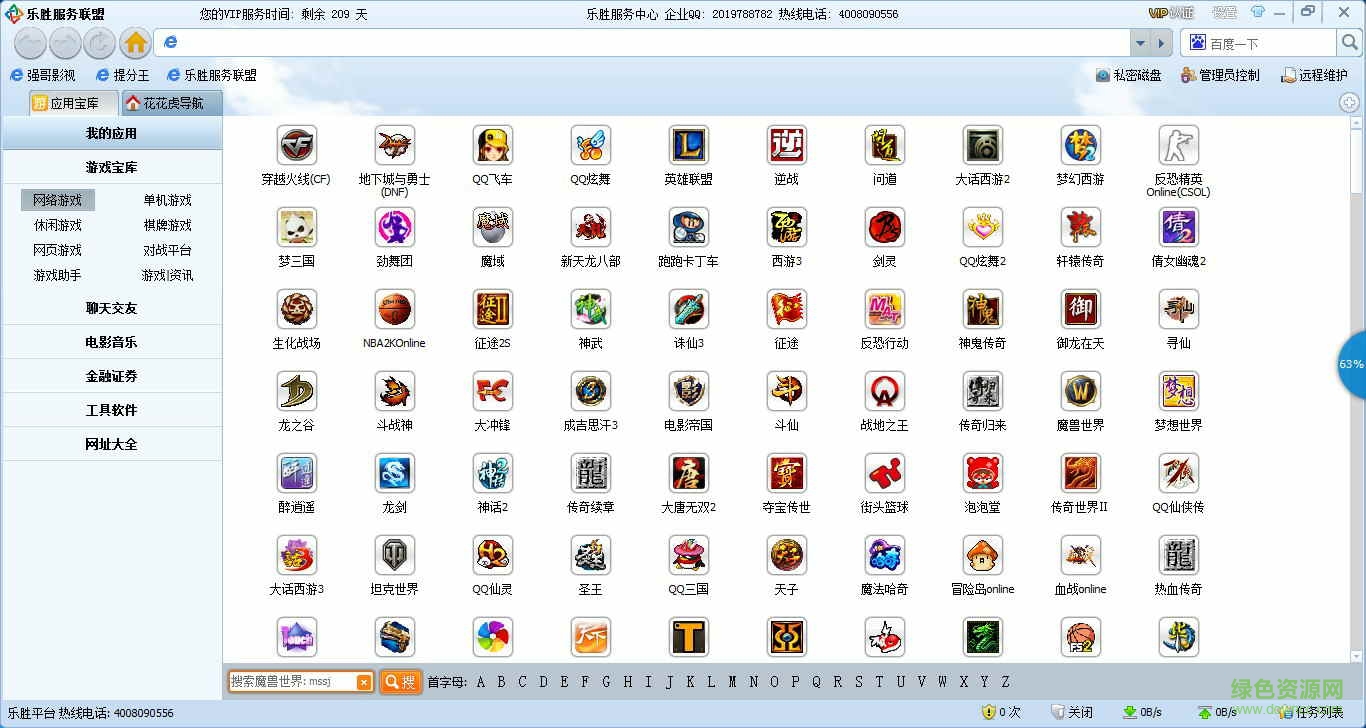Launch 魔兽世界 from the game list
The height and width of the screenshot is (728, 1366).
(1080, 392)
